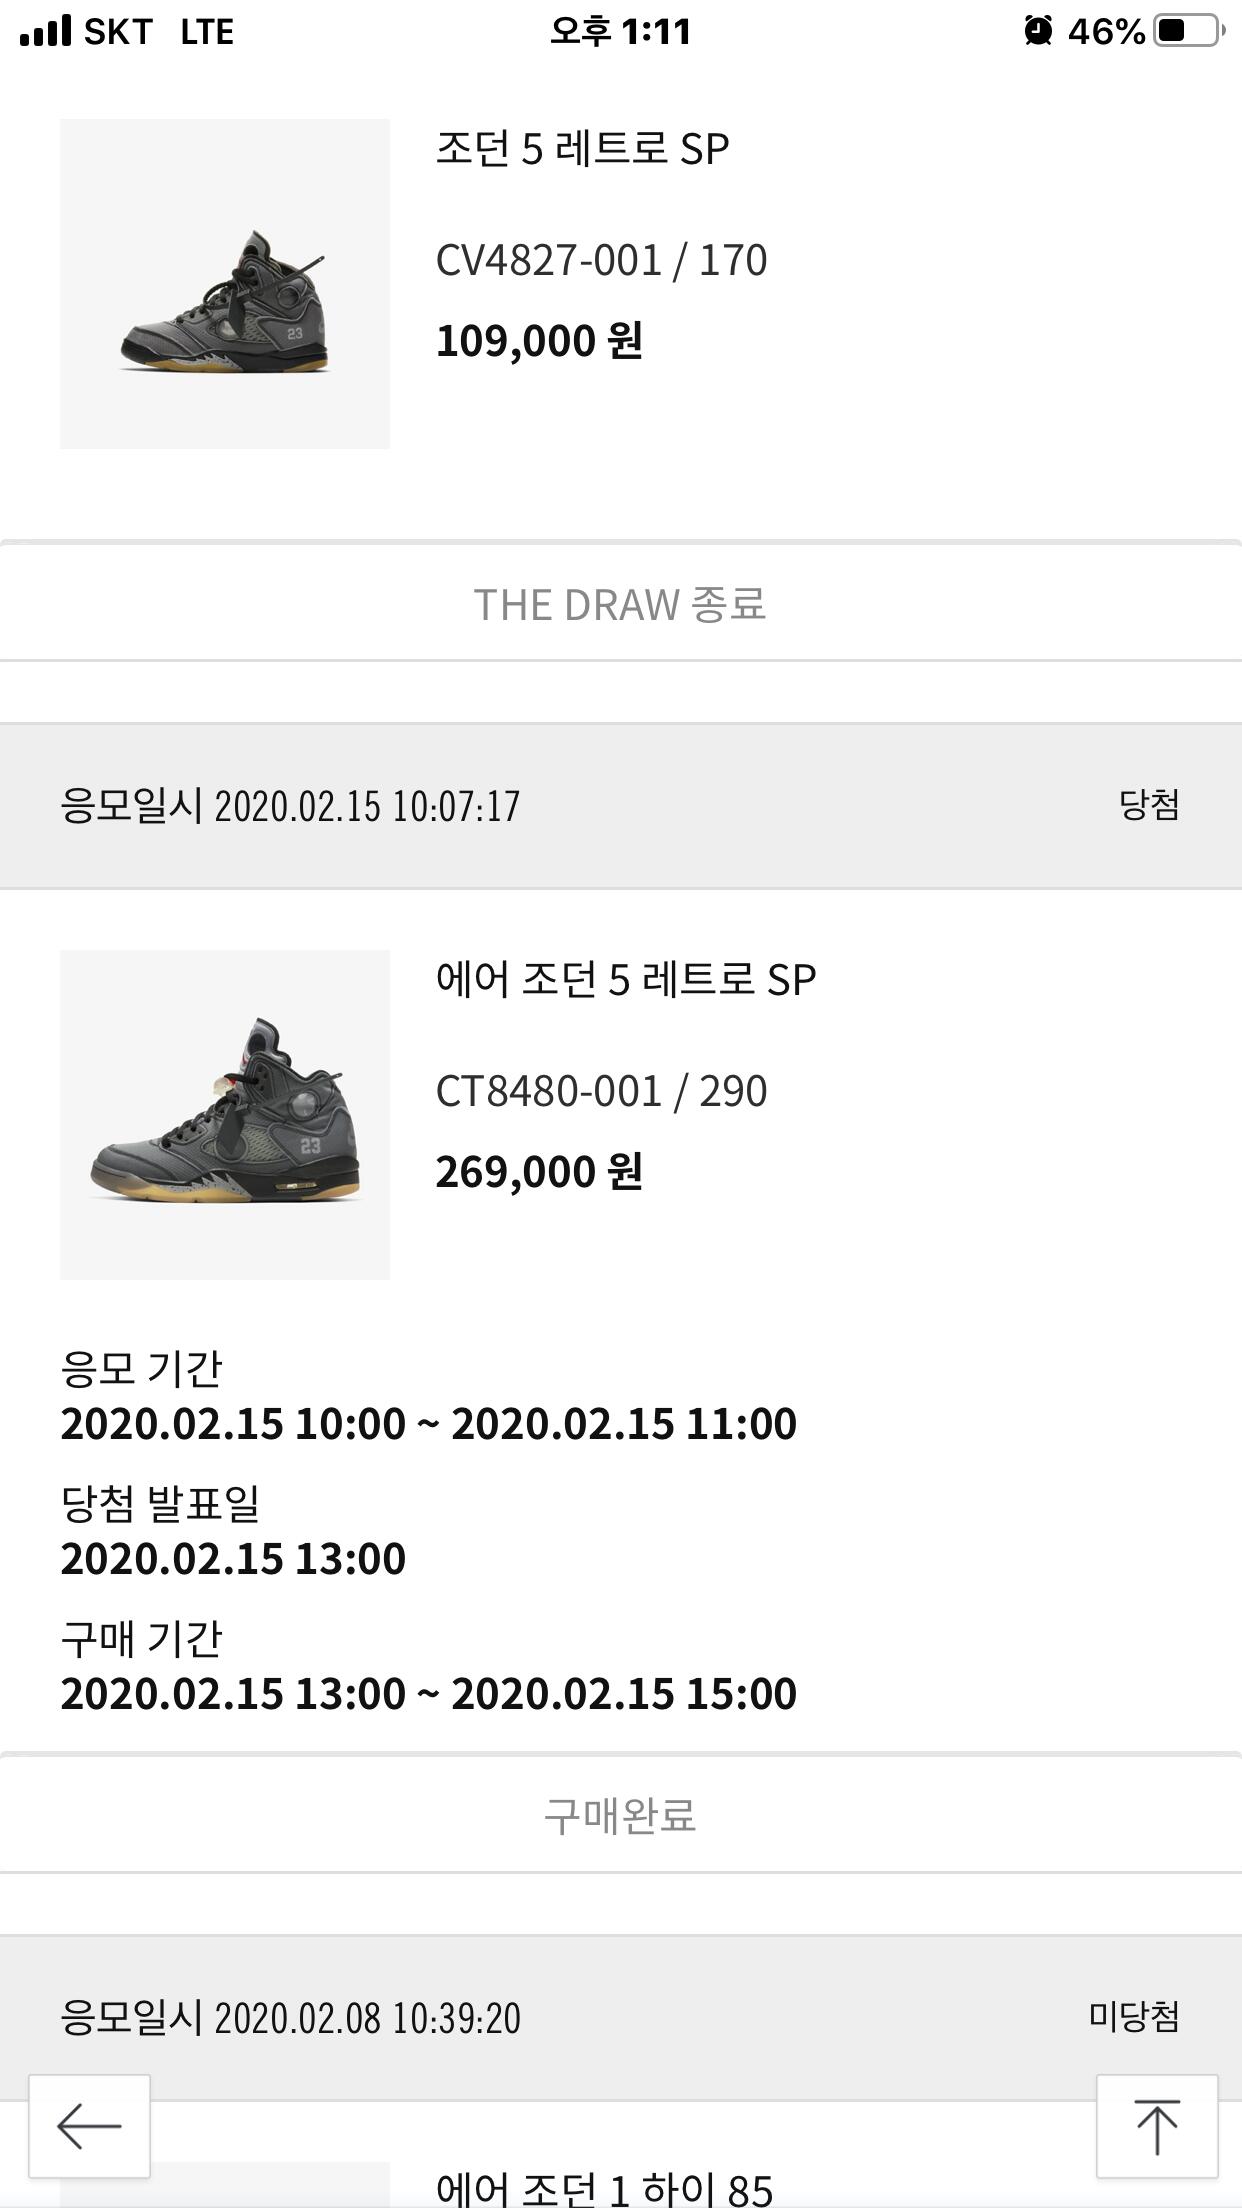Tap the back arrow button
The image size is (1242, 2208).
click(x=89, y=2126)
